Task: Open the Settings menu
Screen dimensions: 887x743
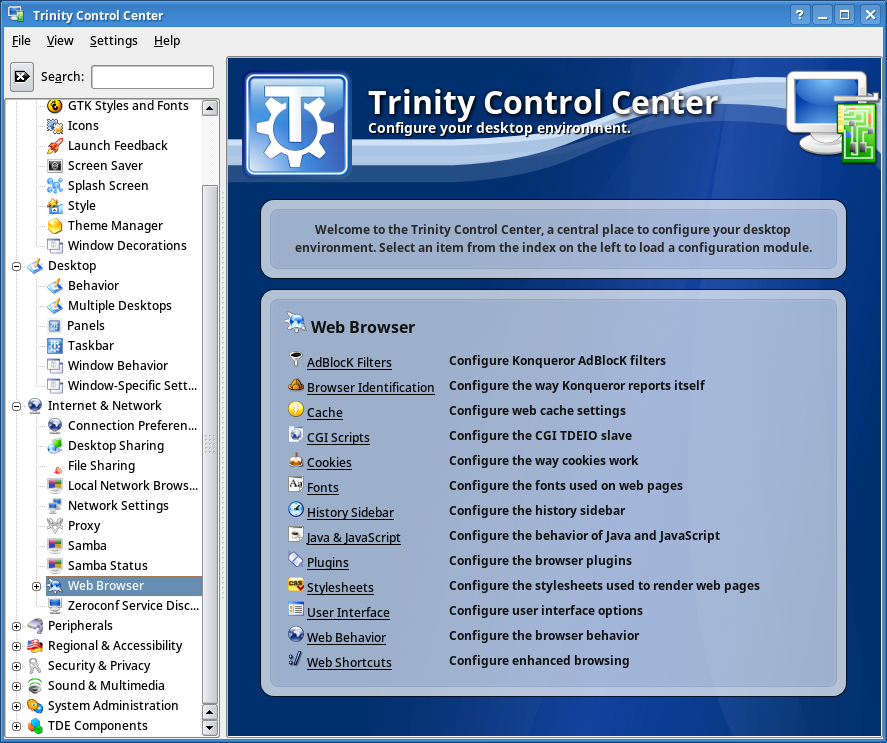Action: pyautogui.click(x=114, y=41)
